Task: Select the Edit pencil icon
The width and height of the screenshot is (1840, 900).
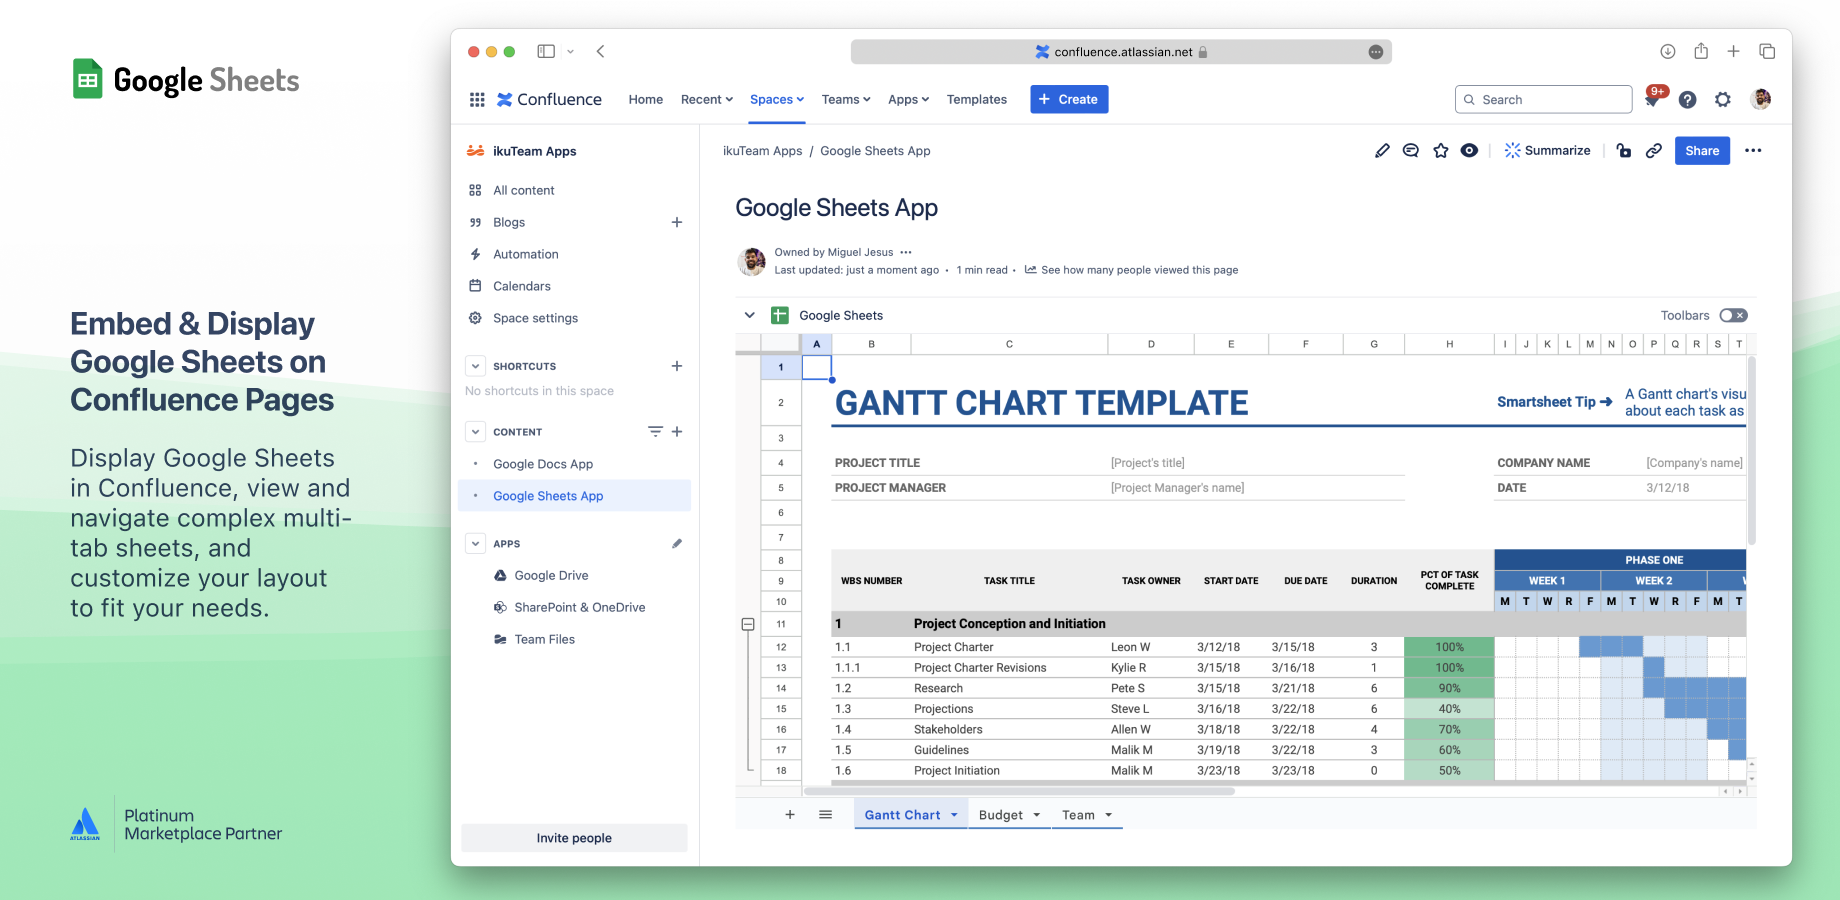Action: click(x=1383, y=150)
